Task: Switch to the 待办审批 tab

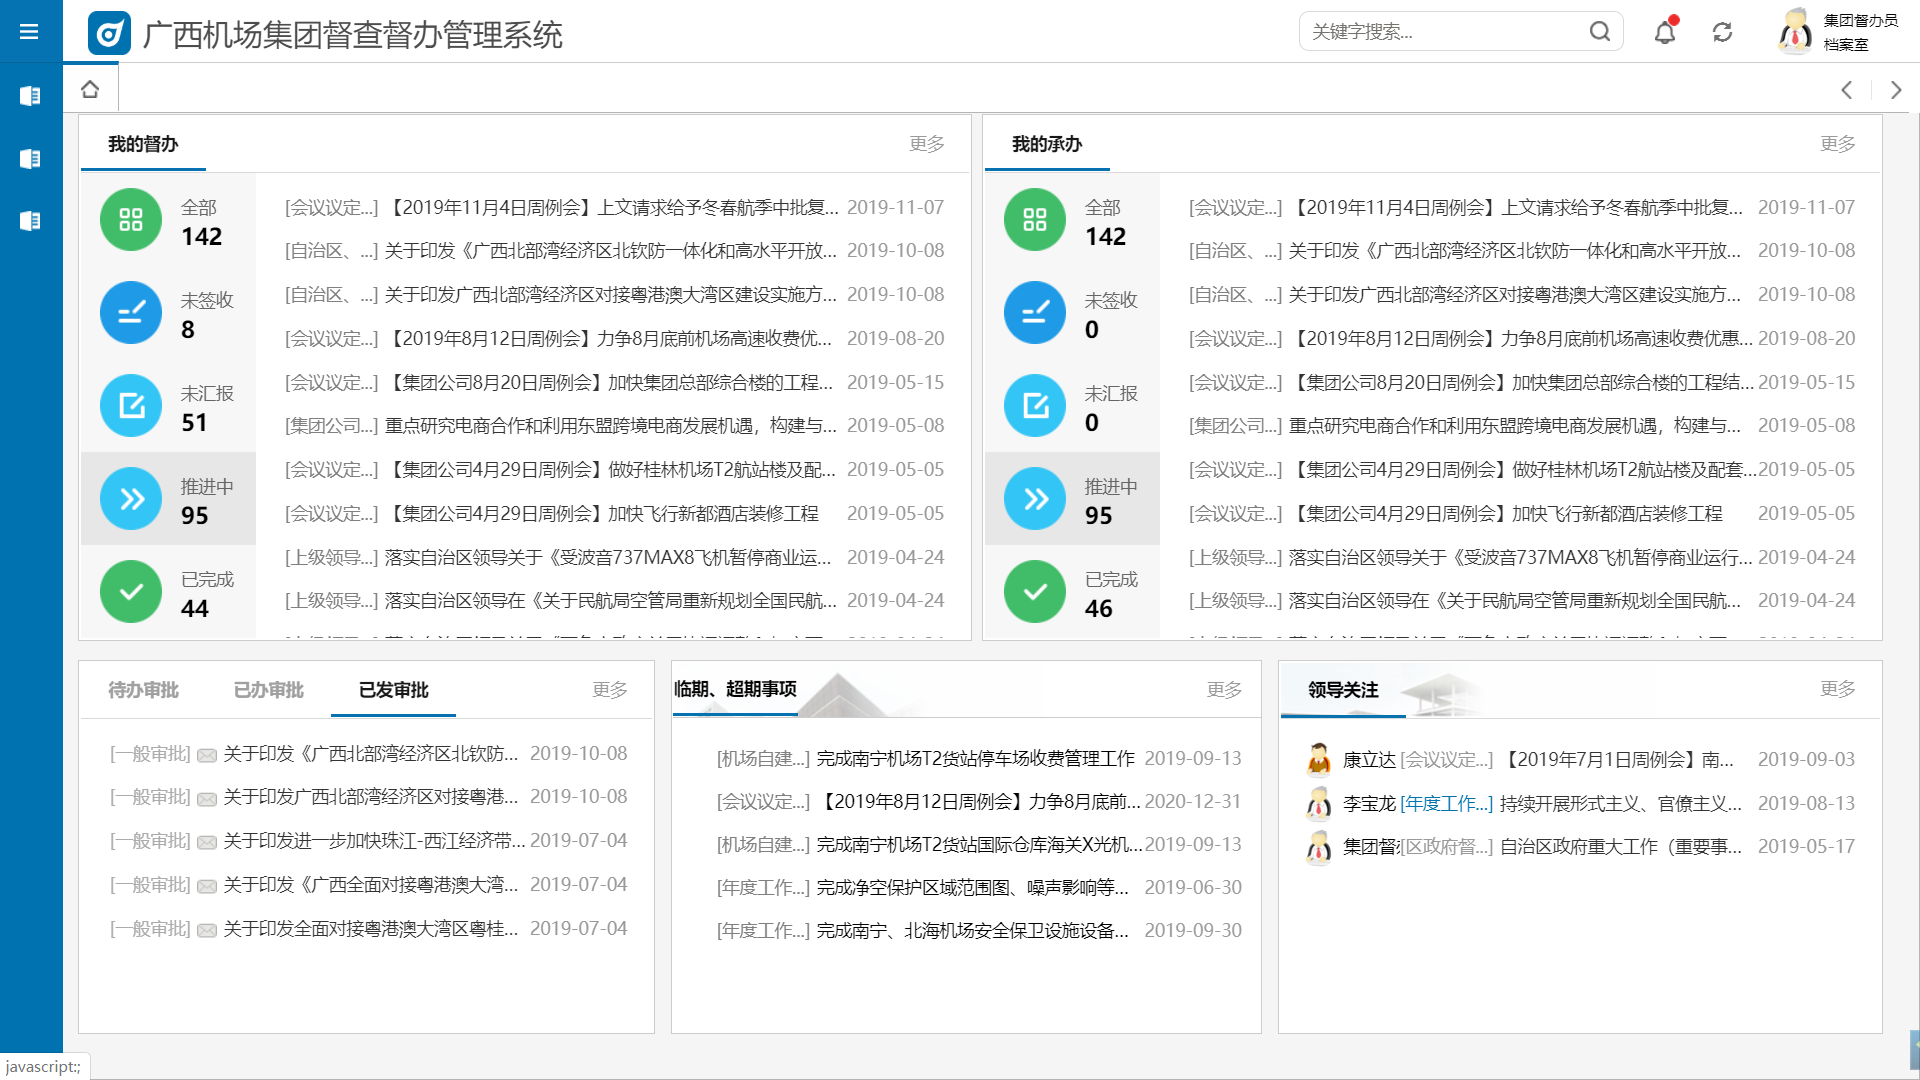Action: point(143,690)
